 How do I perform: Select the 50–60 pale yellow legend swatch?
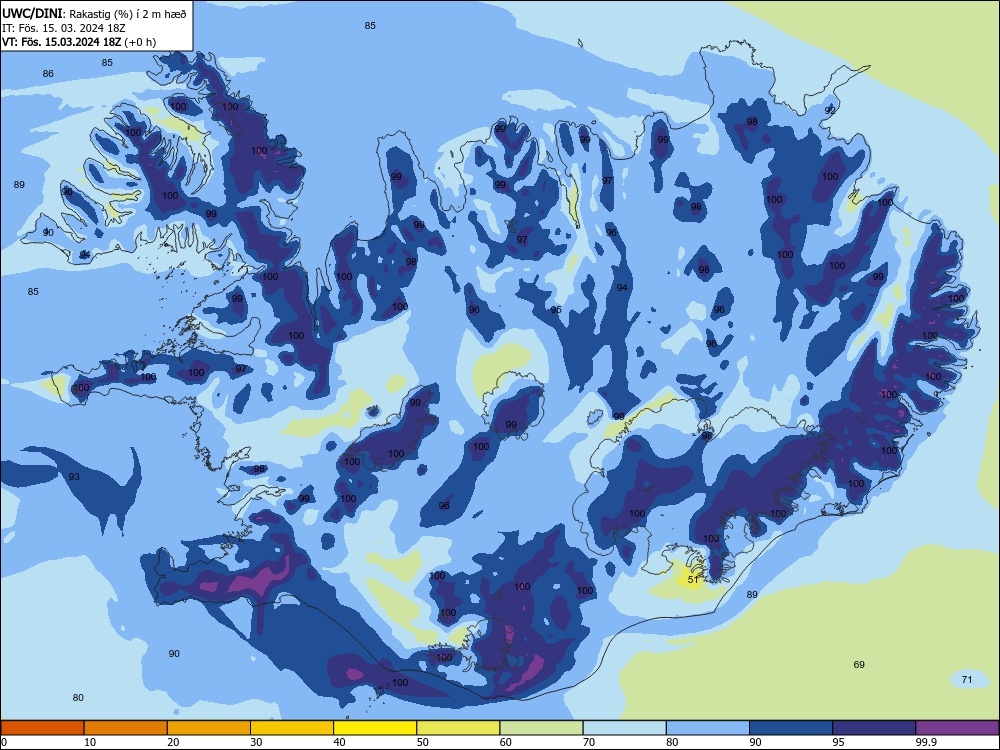458,728
